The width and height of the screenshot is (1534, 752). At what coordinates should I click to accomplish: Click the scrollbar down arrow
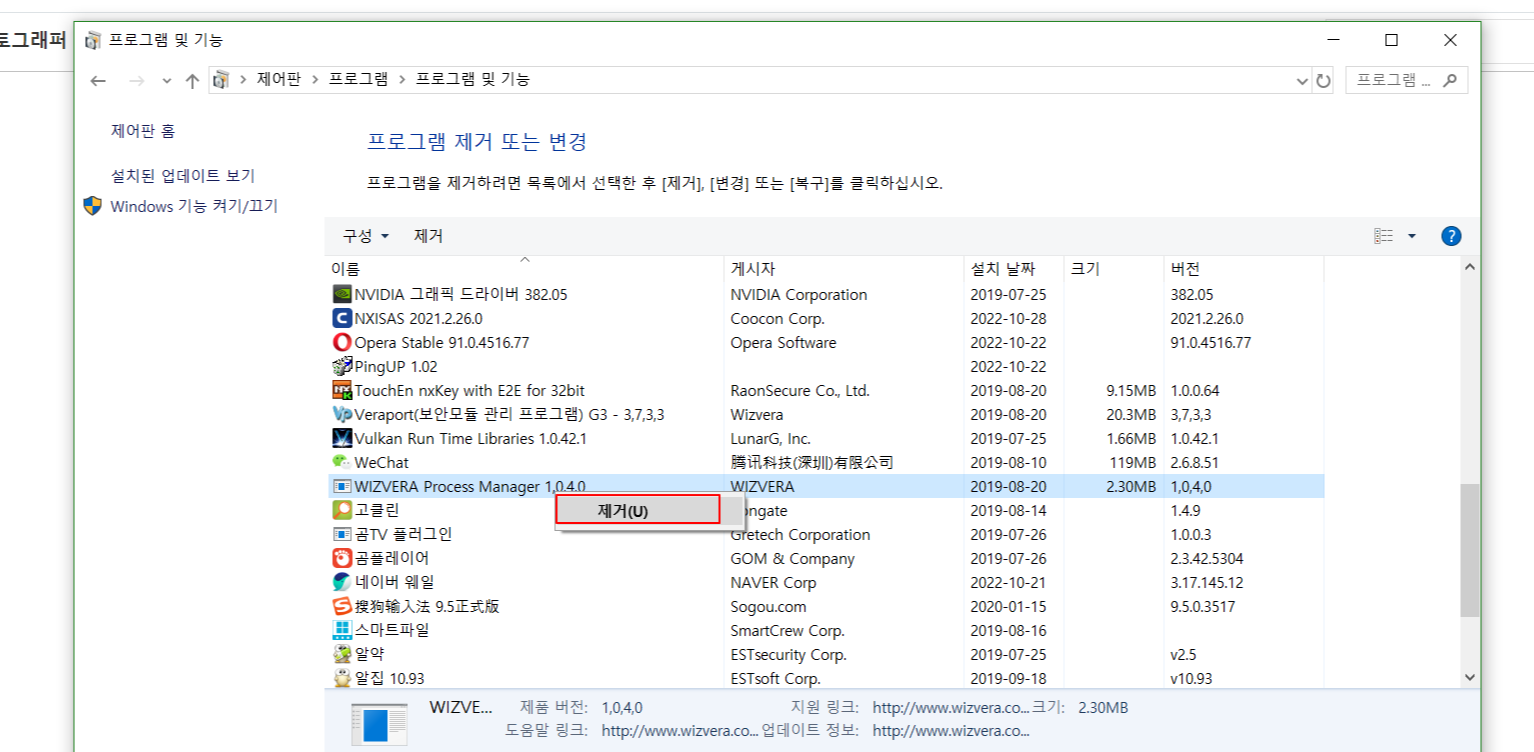tap(1469, 677)
